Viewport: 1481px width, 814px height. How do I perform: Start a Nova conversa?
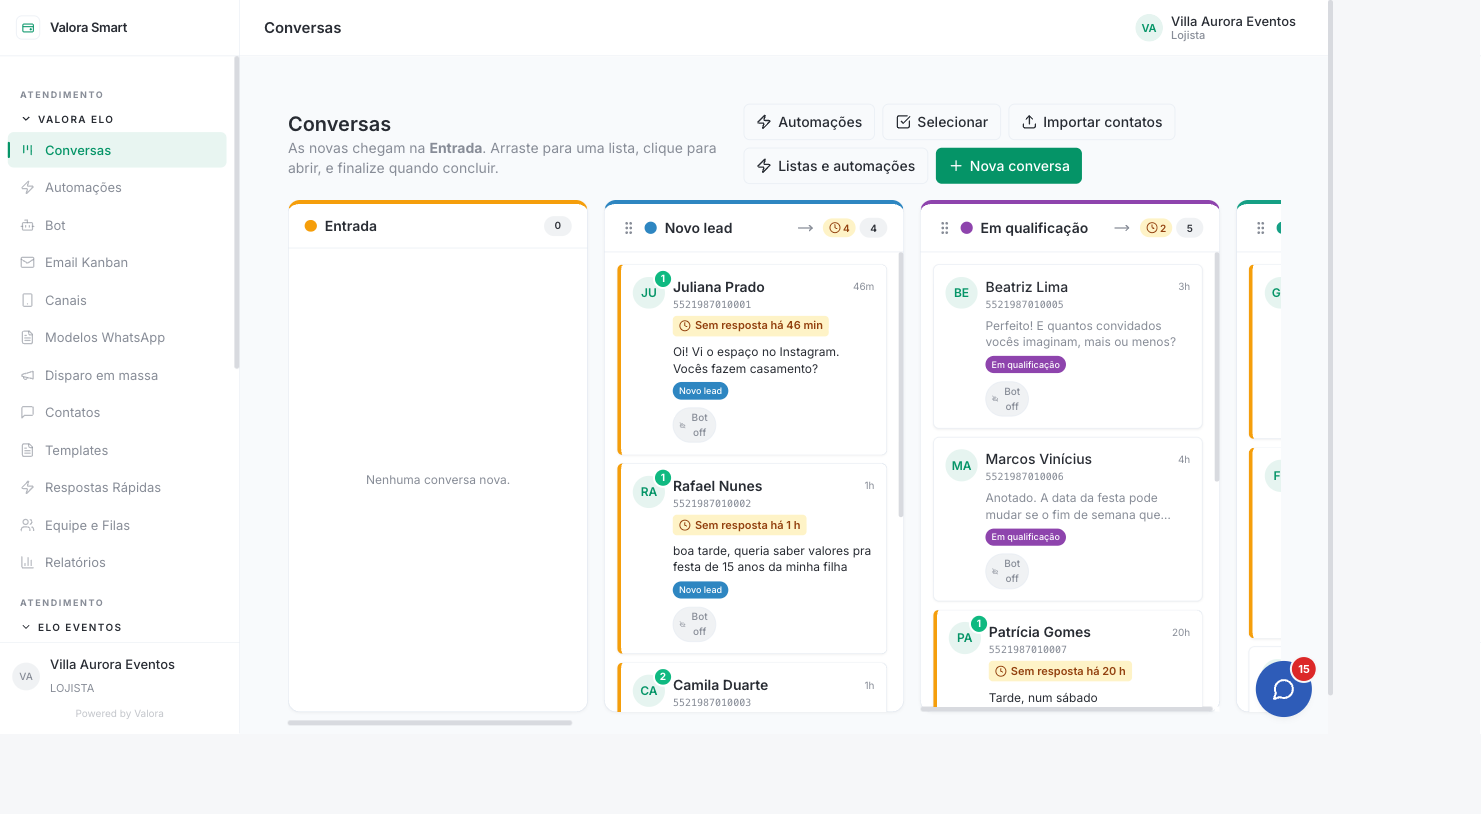point(1009,166)
